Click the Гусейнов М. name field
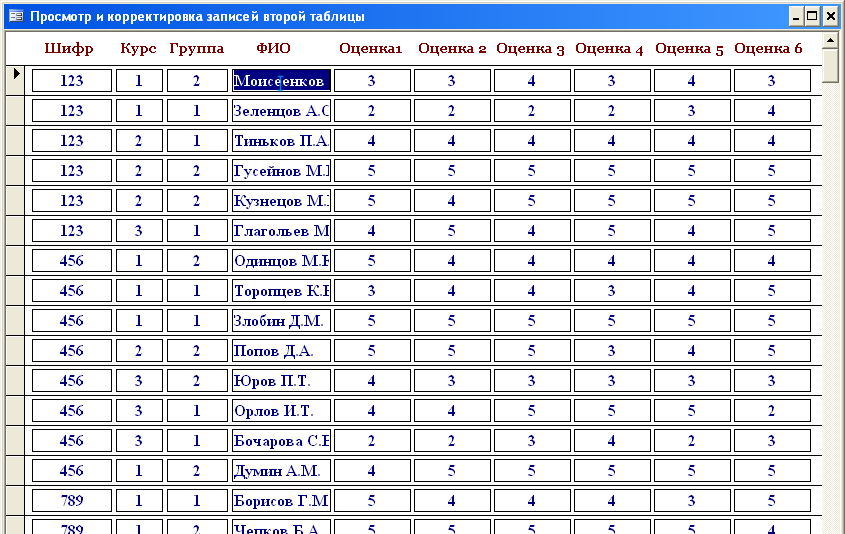Image resolution: width=845 pixels, height=534 pixels. [x=281, y=171]
